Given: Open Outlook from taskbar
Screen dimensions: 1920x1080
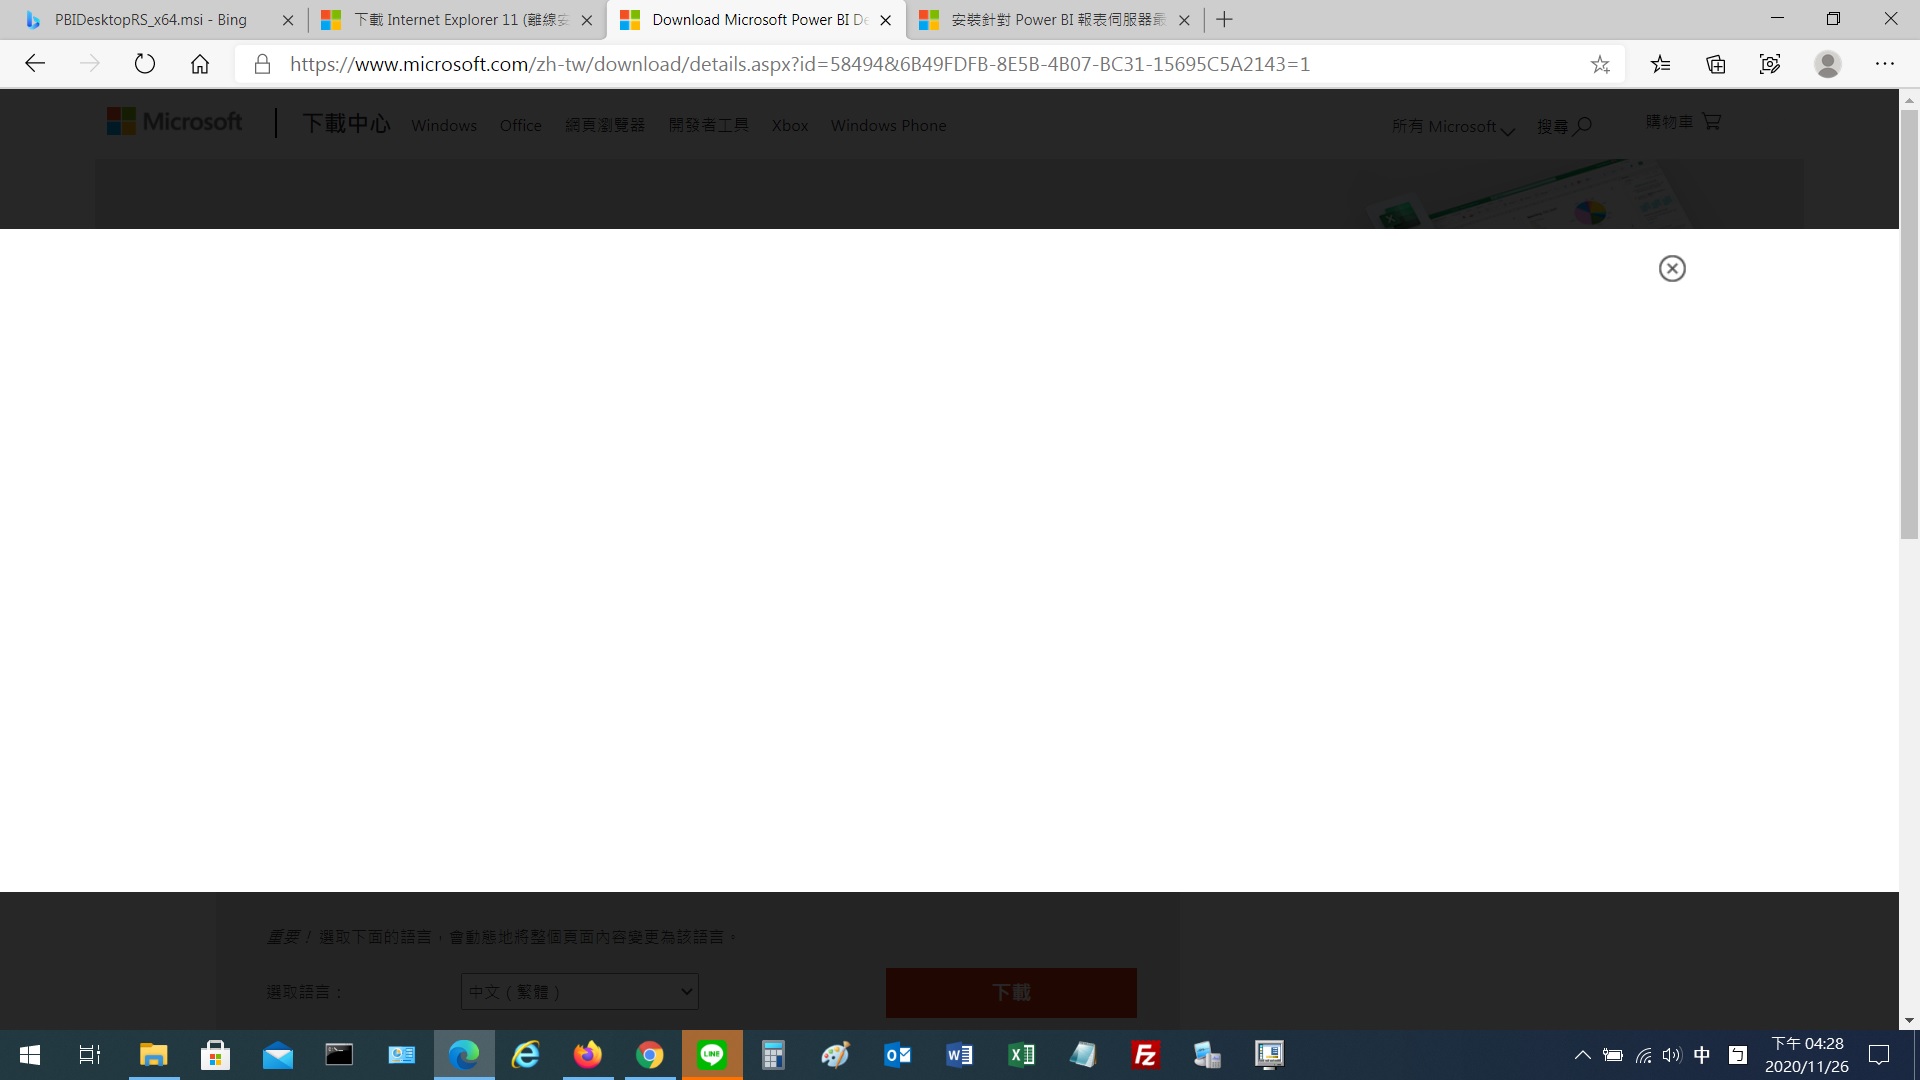Looking at the screenshot, I should click(897, 1055).
